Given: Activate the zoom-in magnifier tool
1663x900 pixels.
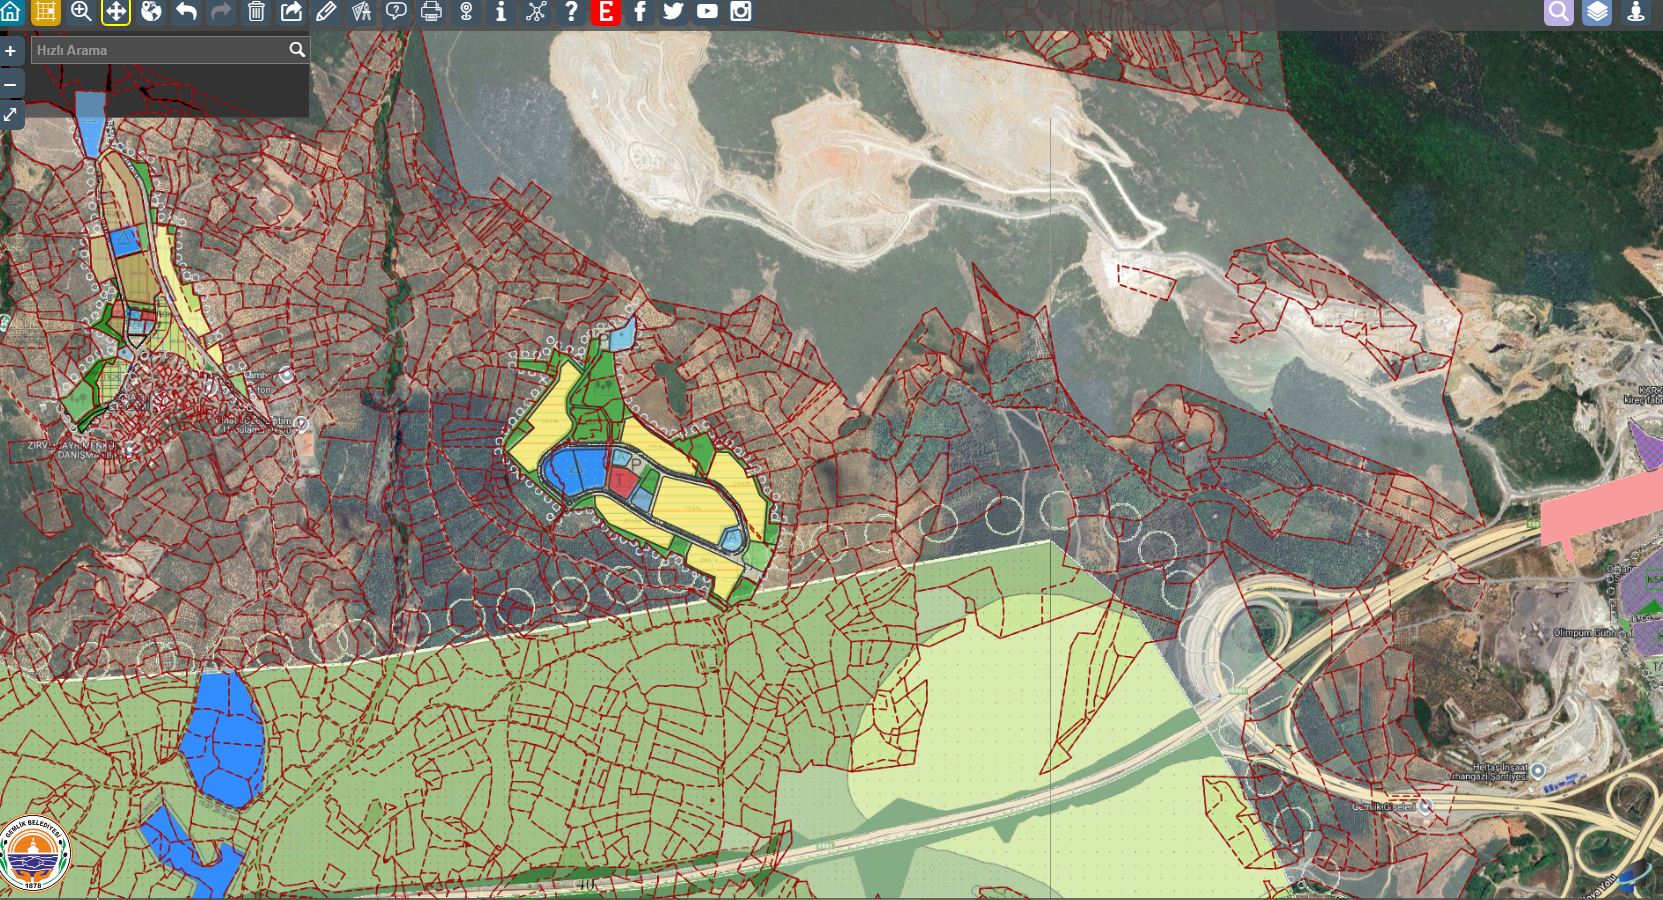Looking at the screenshot, I should 81,12.
